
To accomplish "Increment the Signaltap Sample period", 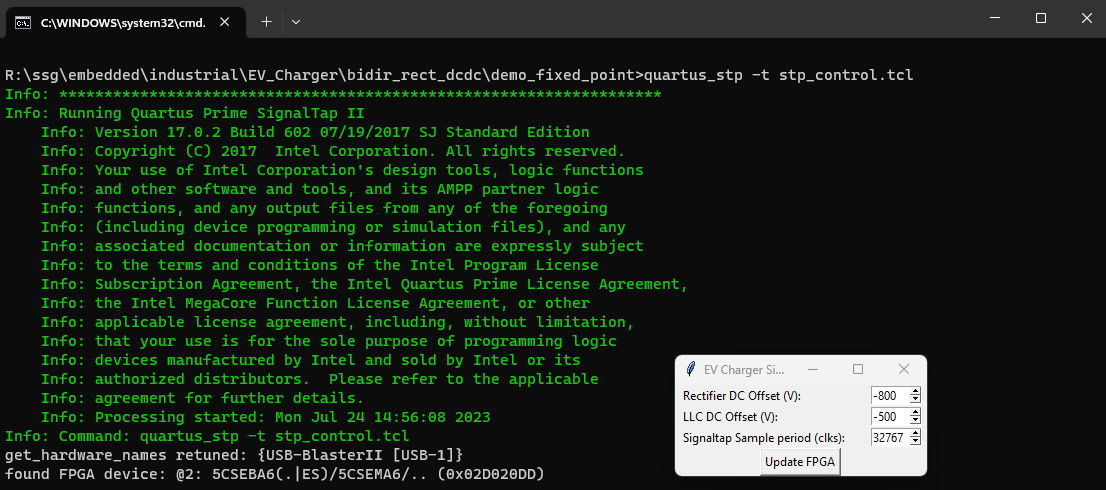I will point(915,433).
